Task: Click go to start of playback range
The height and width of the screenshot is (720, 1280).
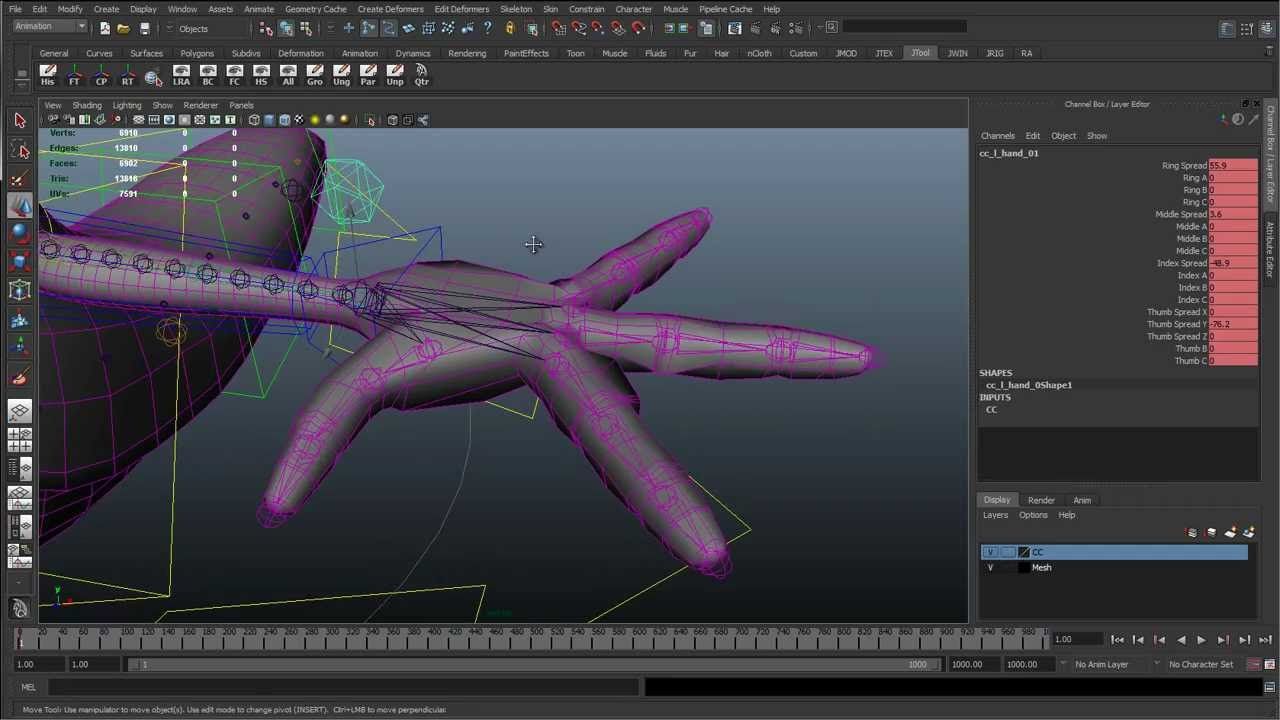Action: (x=1117, y=640)
